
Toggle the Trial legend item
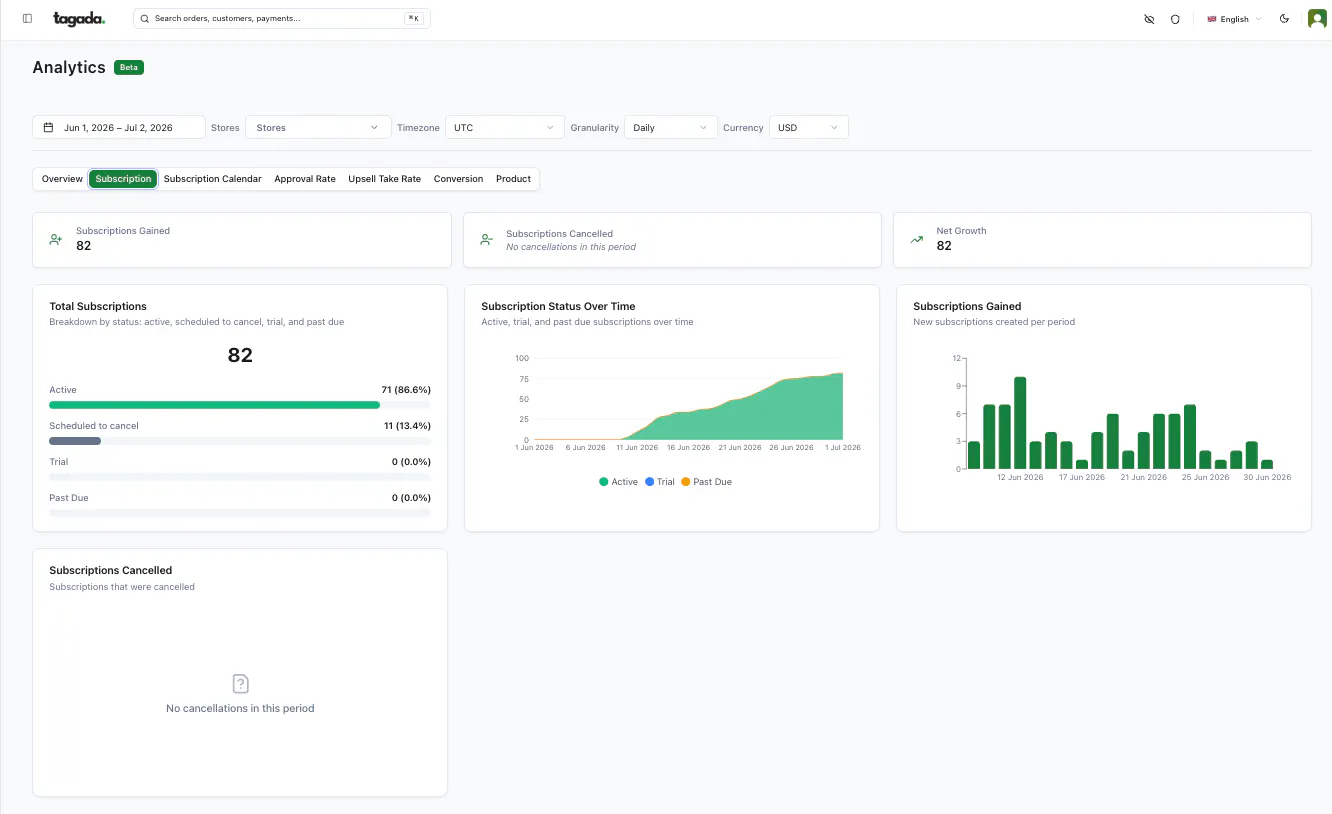(x=660, y=482)
